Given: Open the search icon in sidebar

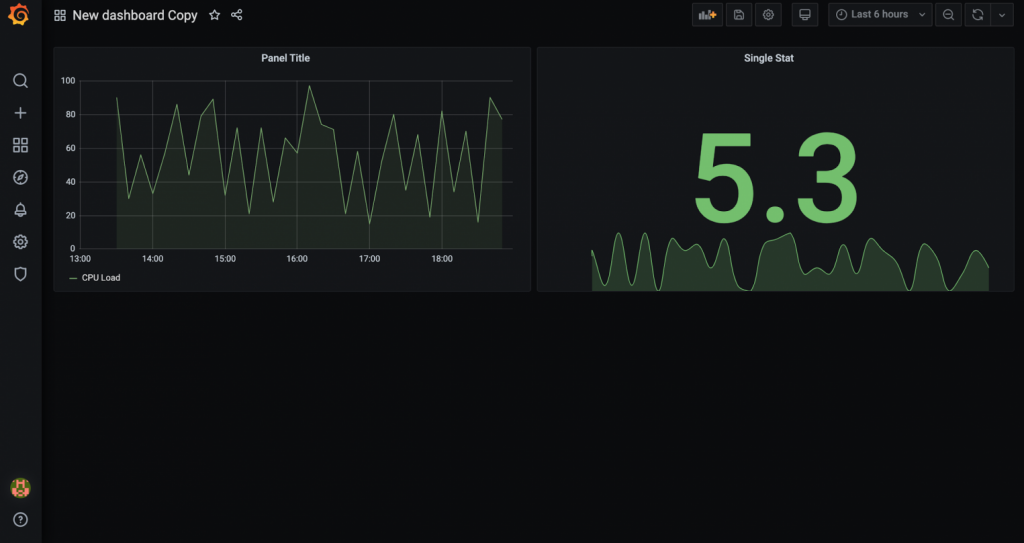Looking at the screenshot, I should 20,81.
